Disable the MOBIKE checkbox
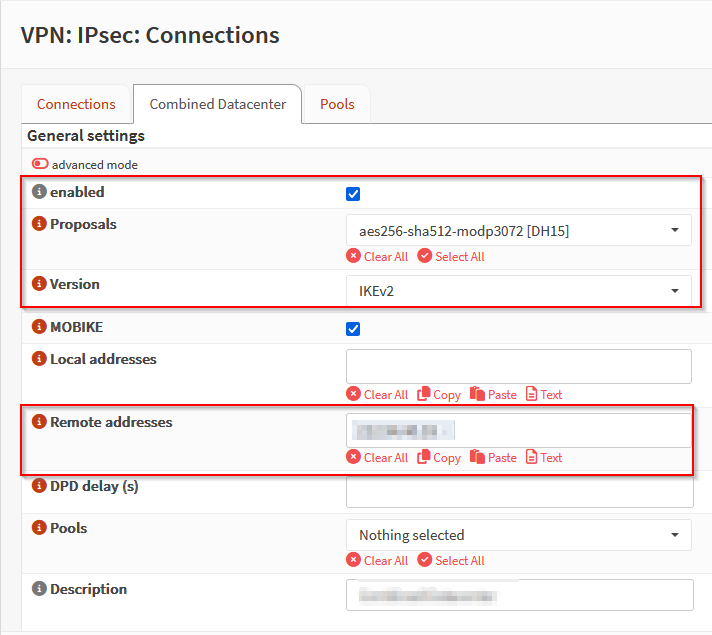The width and height of the screenshot is (712, 635). pos(353,329)
